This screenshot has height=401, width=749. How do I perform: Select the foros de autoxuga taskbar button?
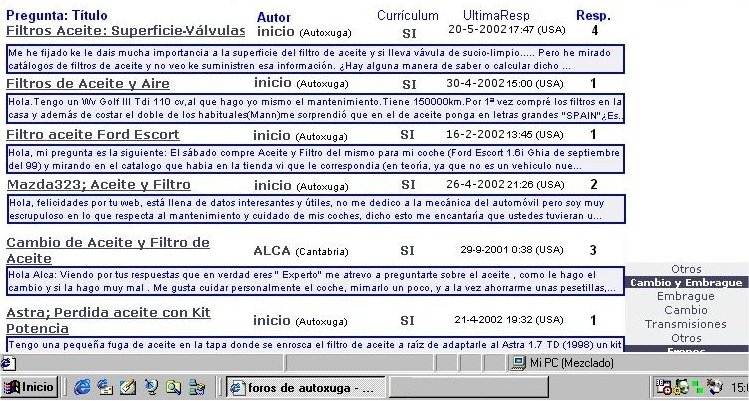[x=306, y=387]
